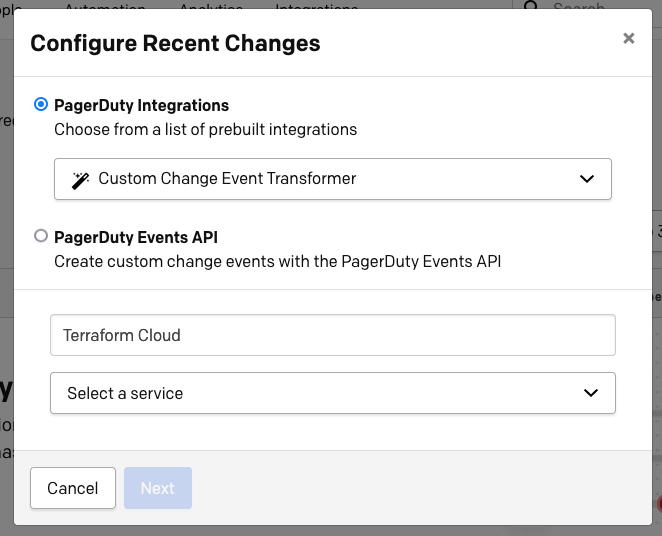Click the 'Choose from a list of prebuilt integrations' text
The width and height of the screenshot is (662, 536).
[x=206, y=130]
